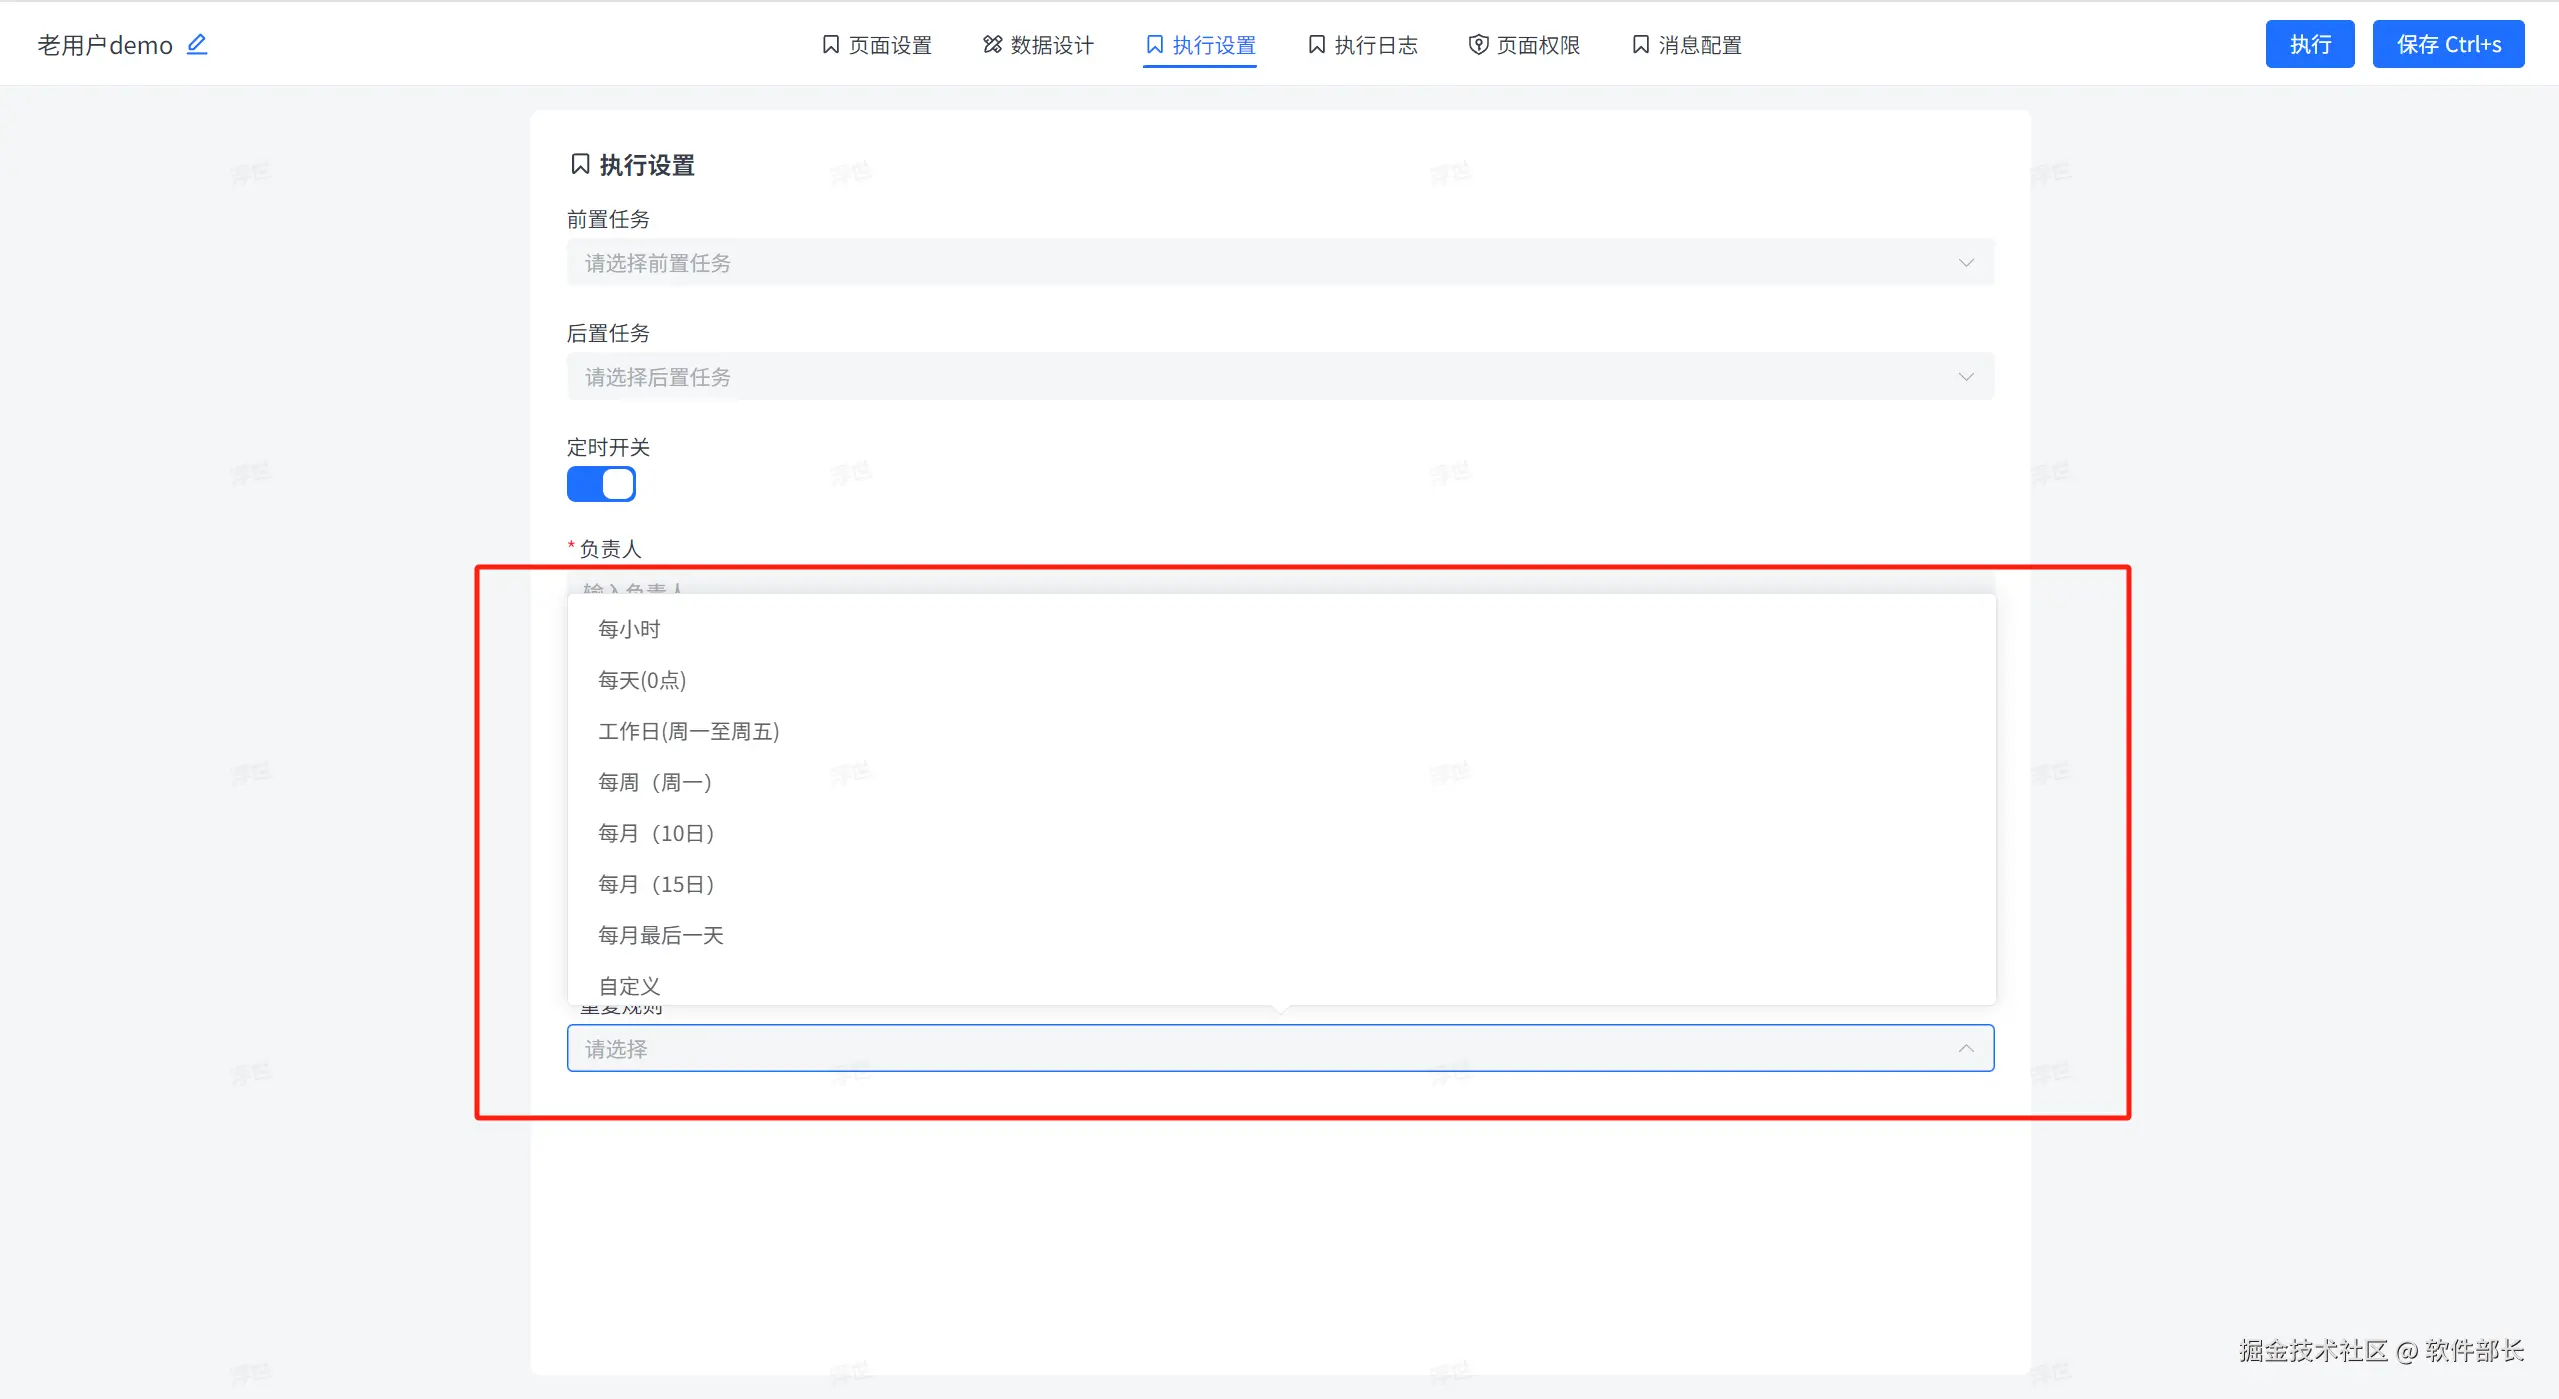This screenshot has height=1399, width=2559.
Task: Toggle the 定时开关 switch off
Action: [x=601, y=484]
